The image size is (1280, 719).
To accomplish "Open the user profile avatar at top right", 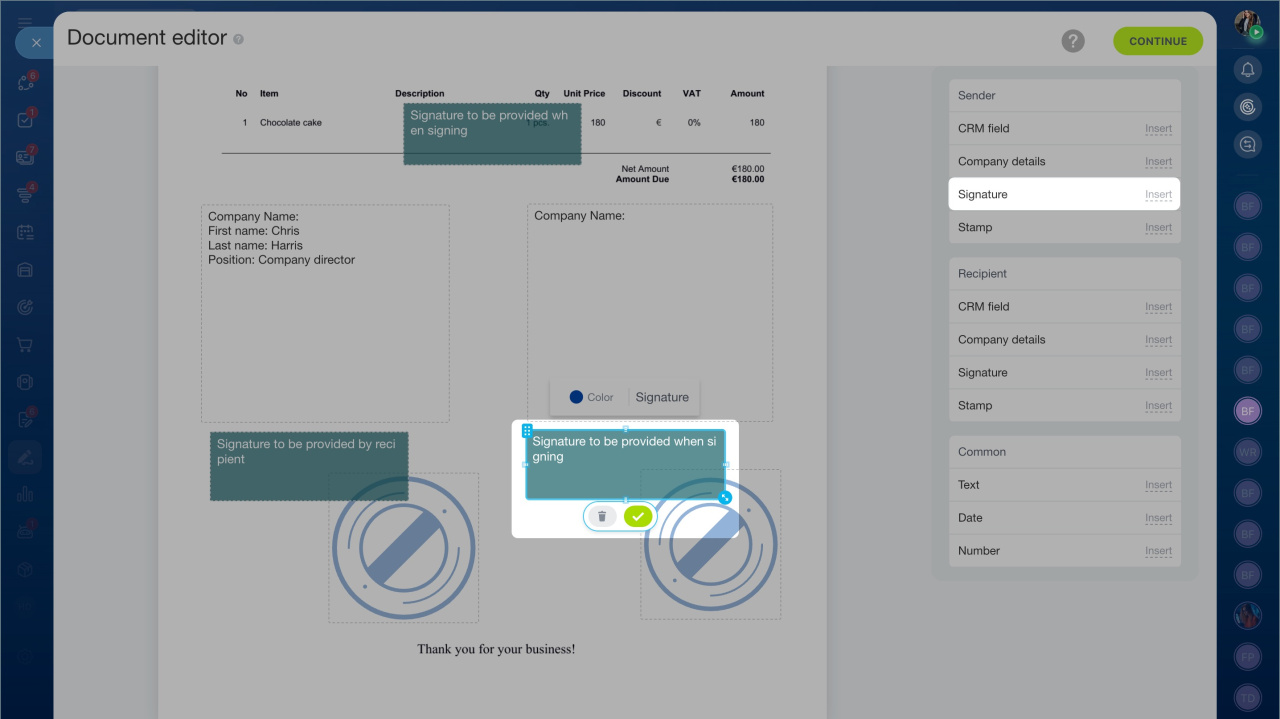I will (x=1246, y=24).
